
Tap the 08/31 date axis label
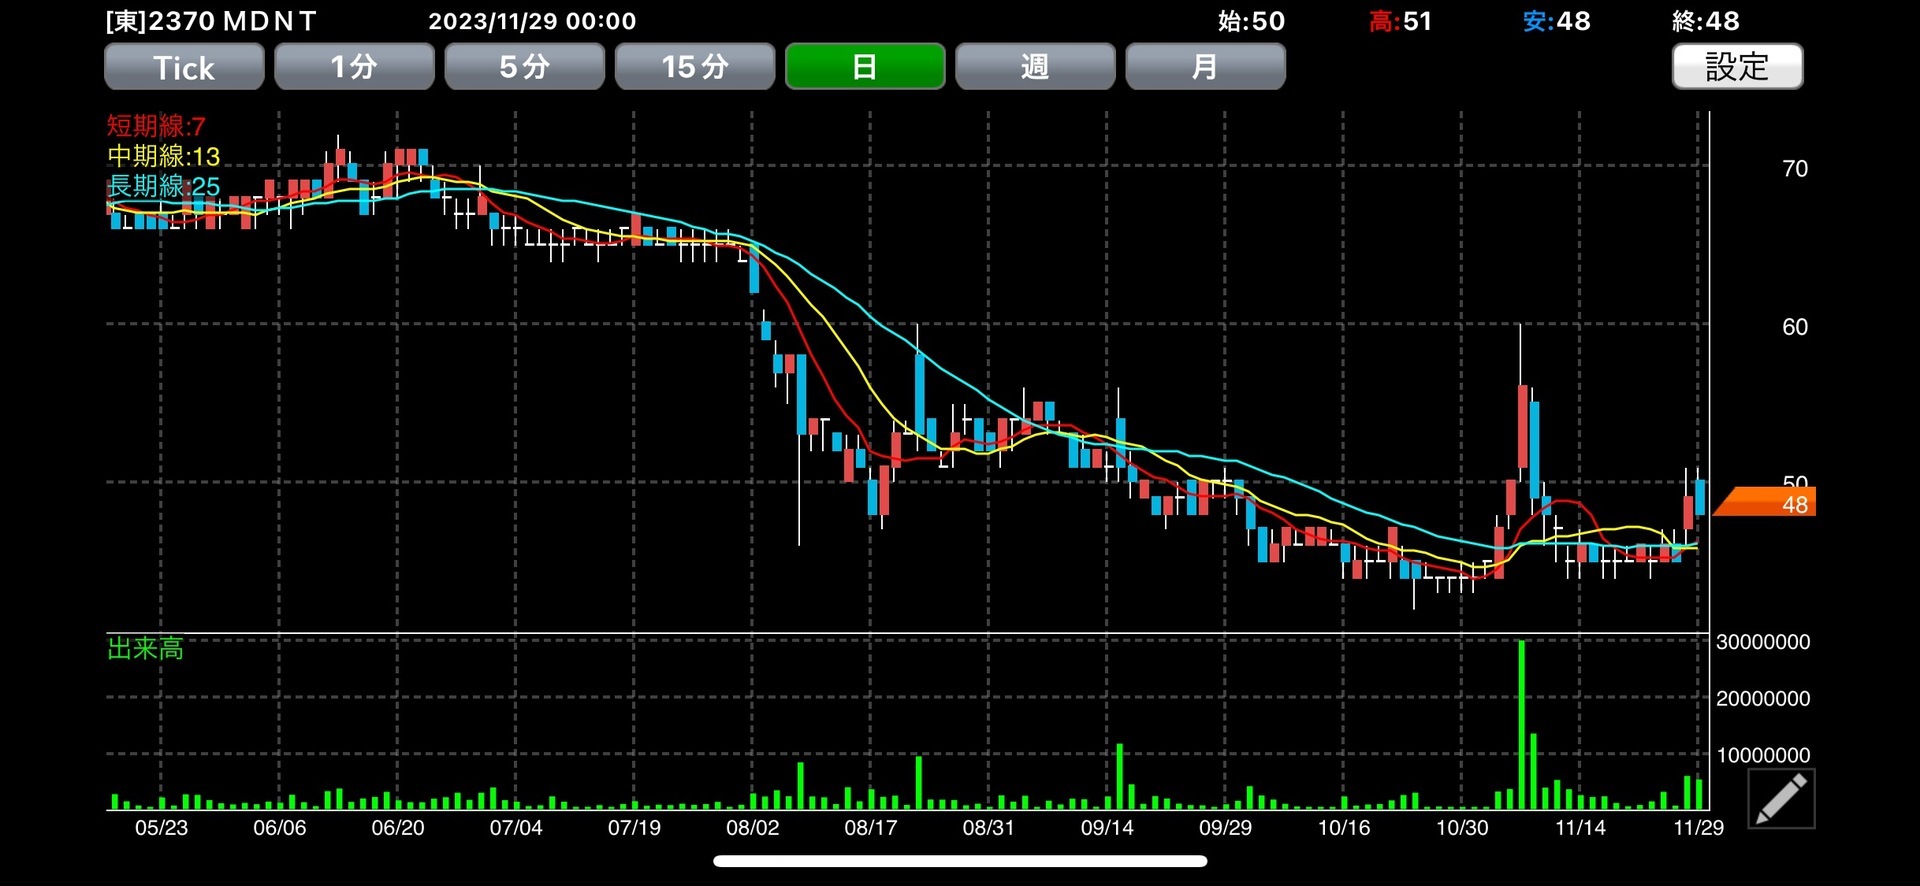pyautogui.click(x=988, y=828)
